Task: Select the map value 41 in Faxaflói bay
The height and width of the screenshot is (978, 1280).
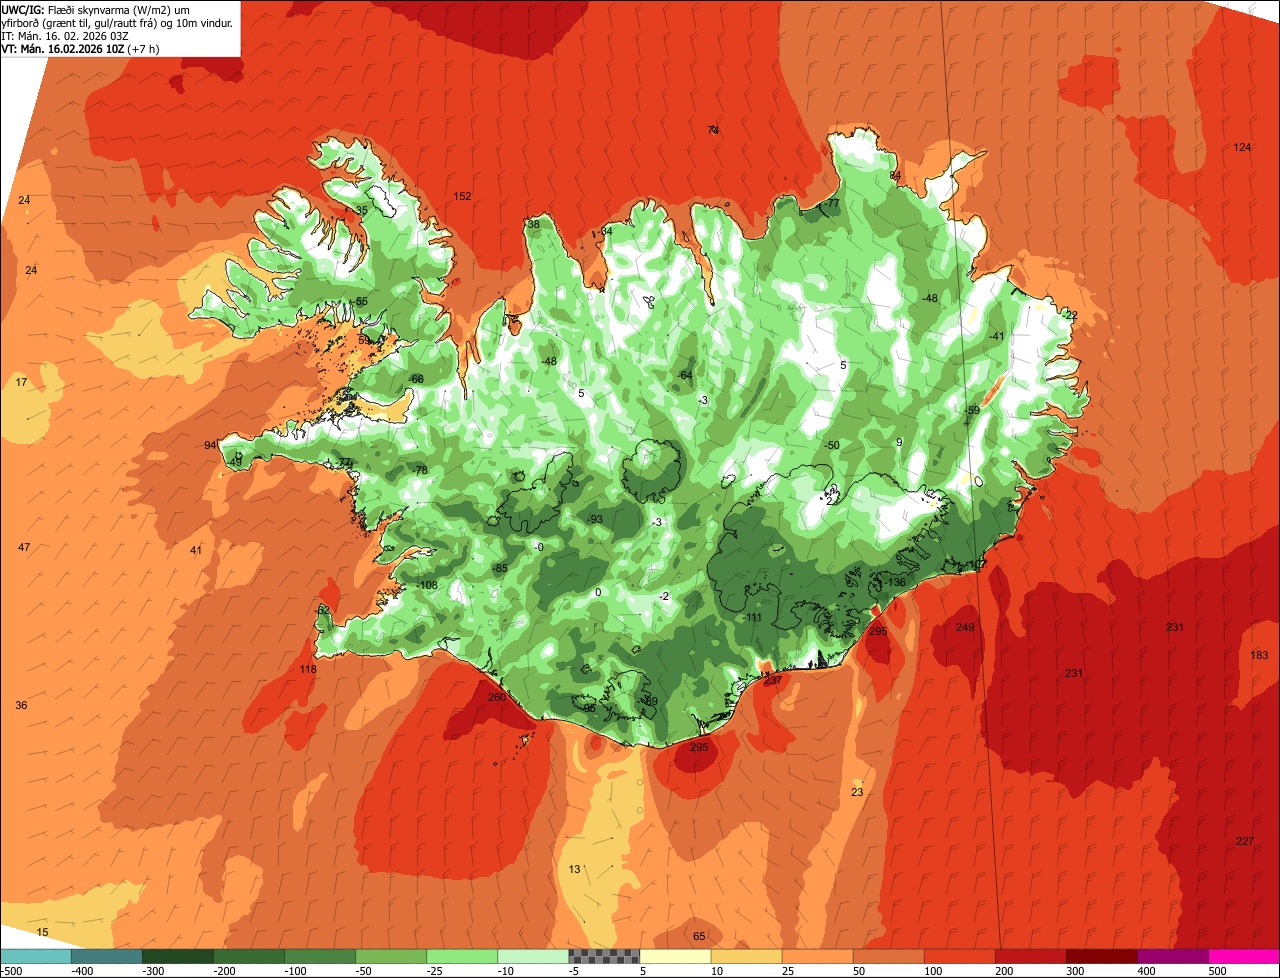Action: (x=196, y=551)
